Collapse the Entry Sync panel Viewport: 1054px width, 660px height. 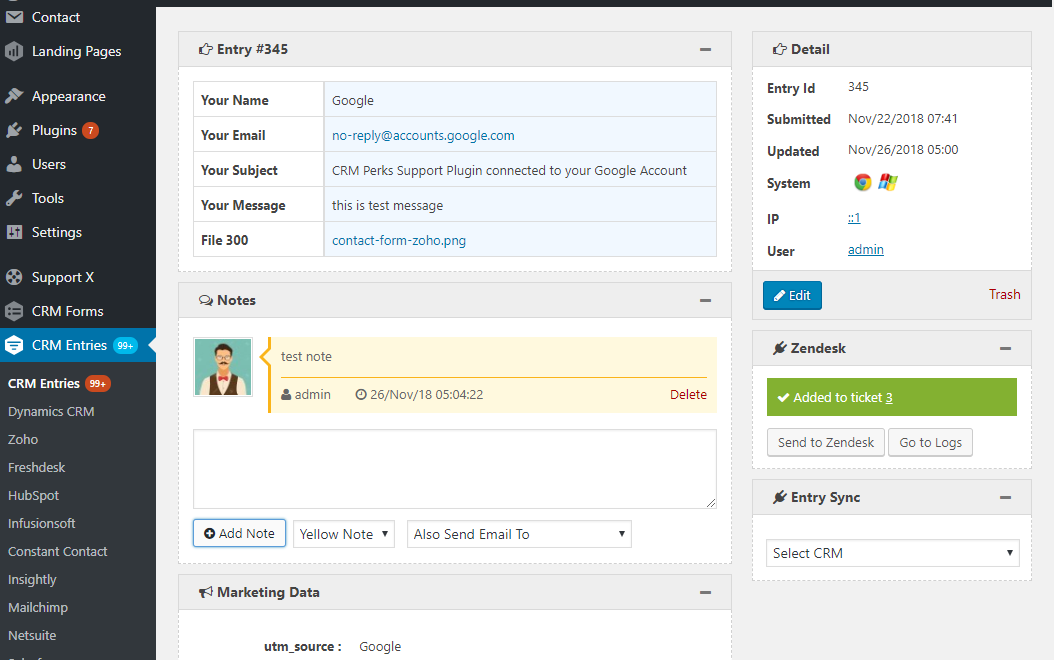coord(1006,497)
